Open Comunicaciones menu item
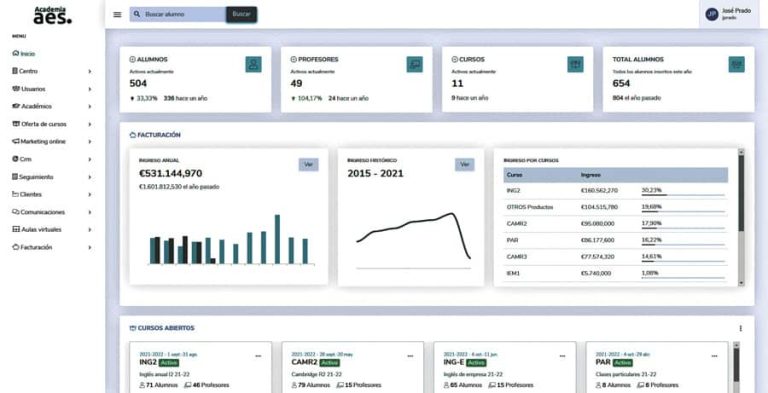768x393 pixels. pos(52,212)
